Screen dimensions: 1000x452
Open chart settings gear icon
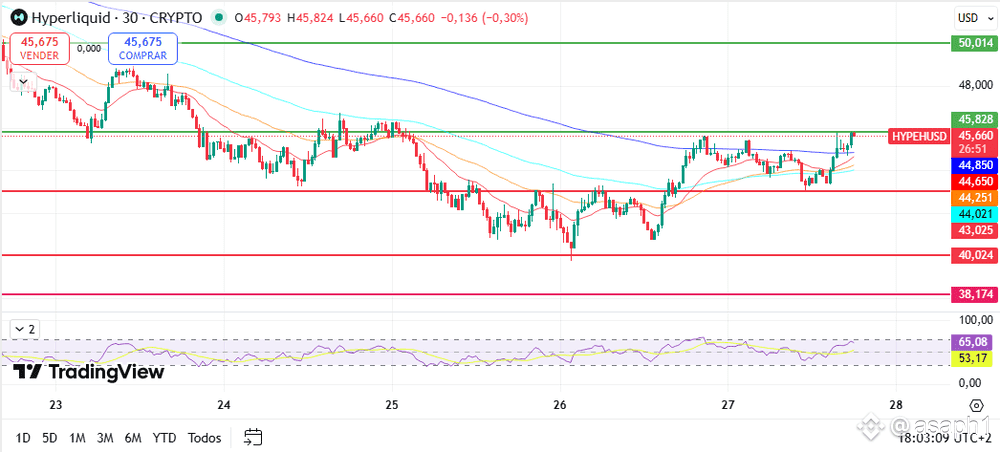(x=975, y=406)
